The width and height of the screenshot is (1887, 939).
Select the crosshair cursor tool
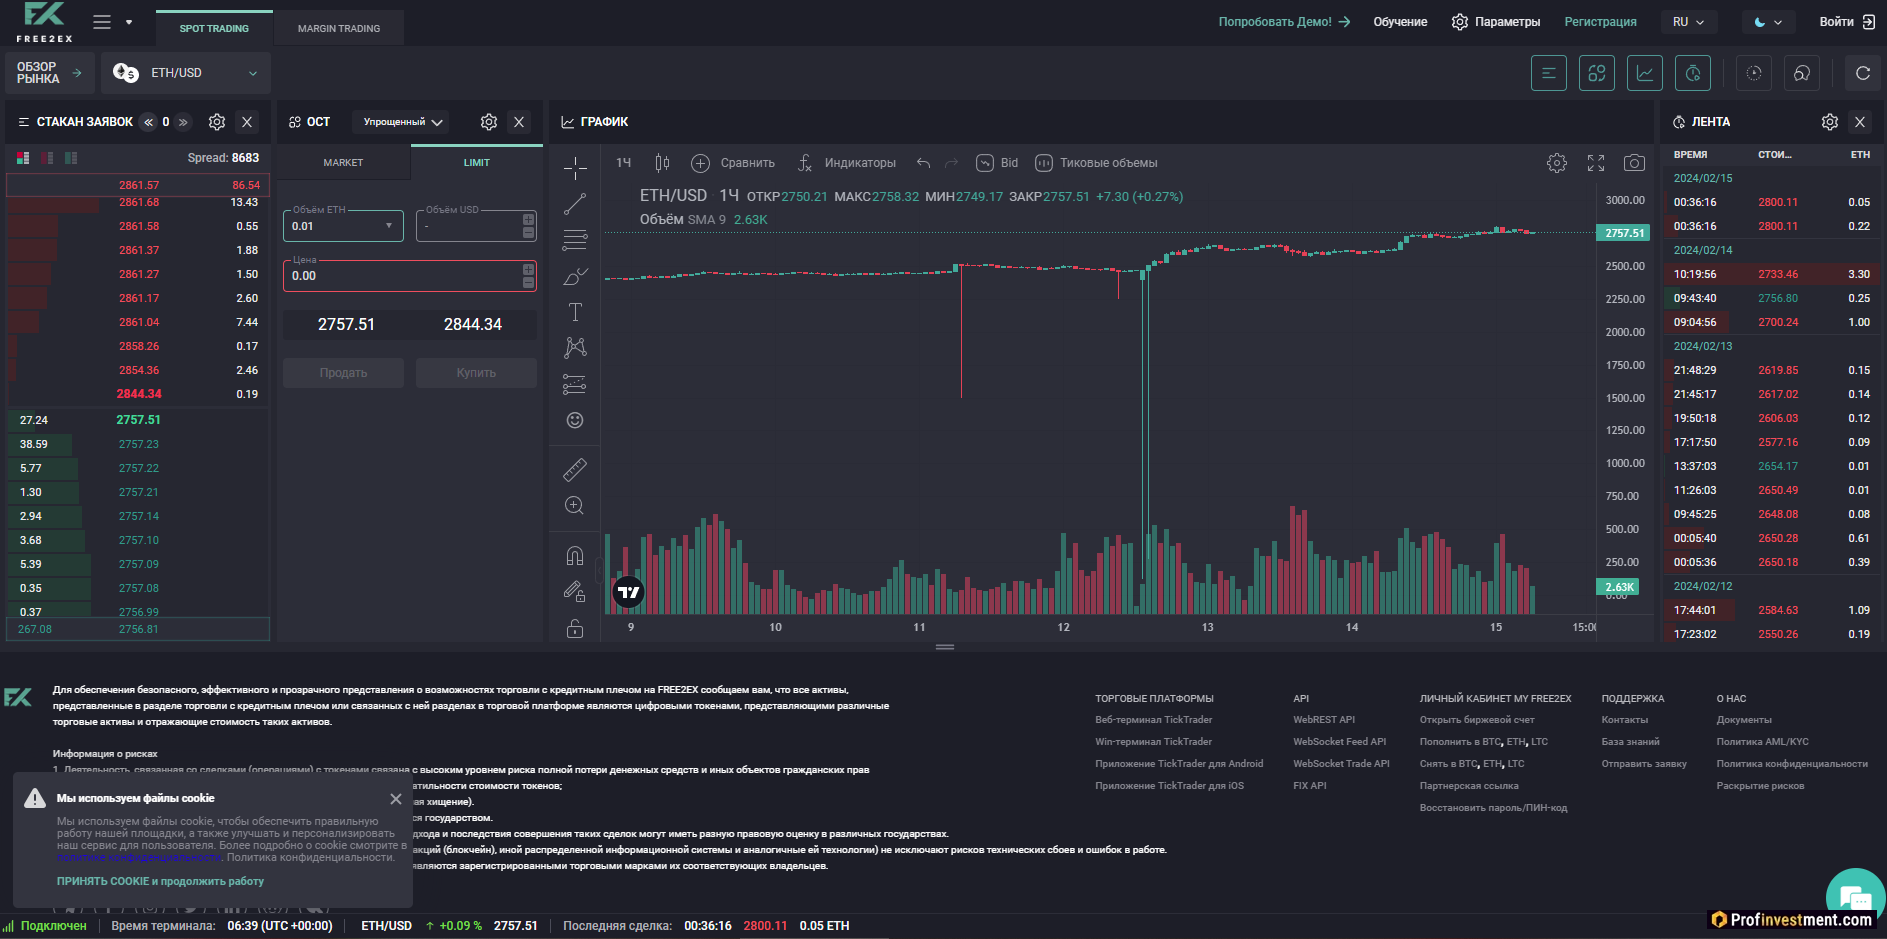[x=575, y=167]
